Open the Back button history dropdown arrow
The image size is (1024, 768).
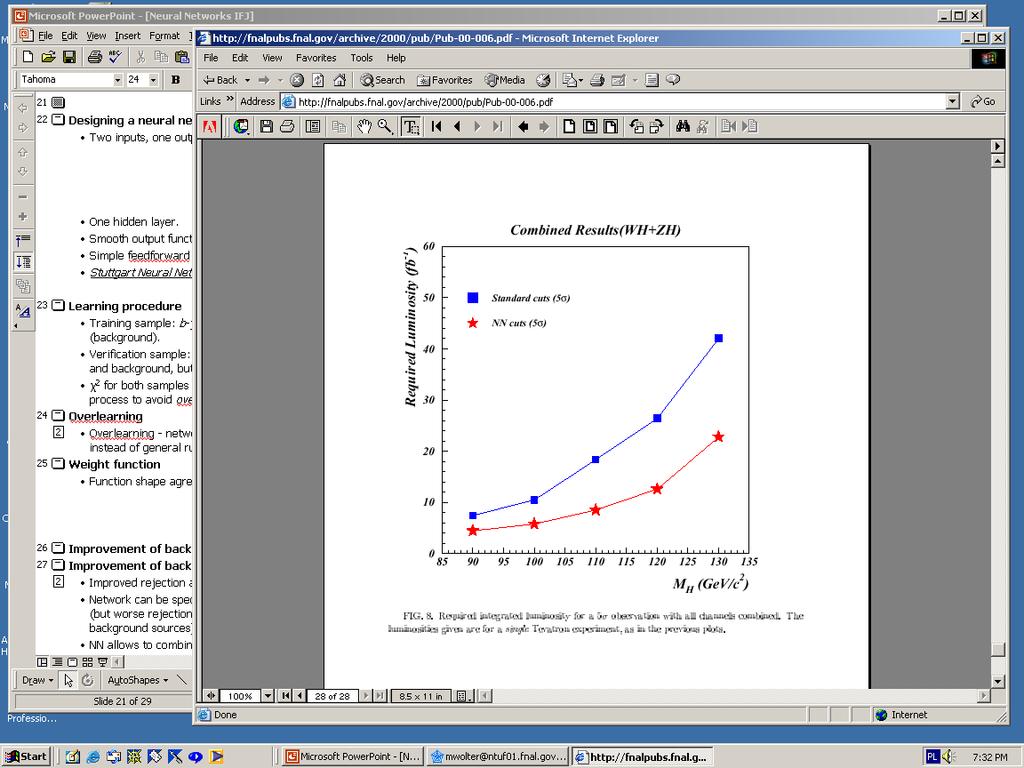tap(248, 80)
